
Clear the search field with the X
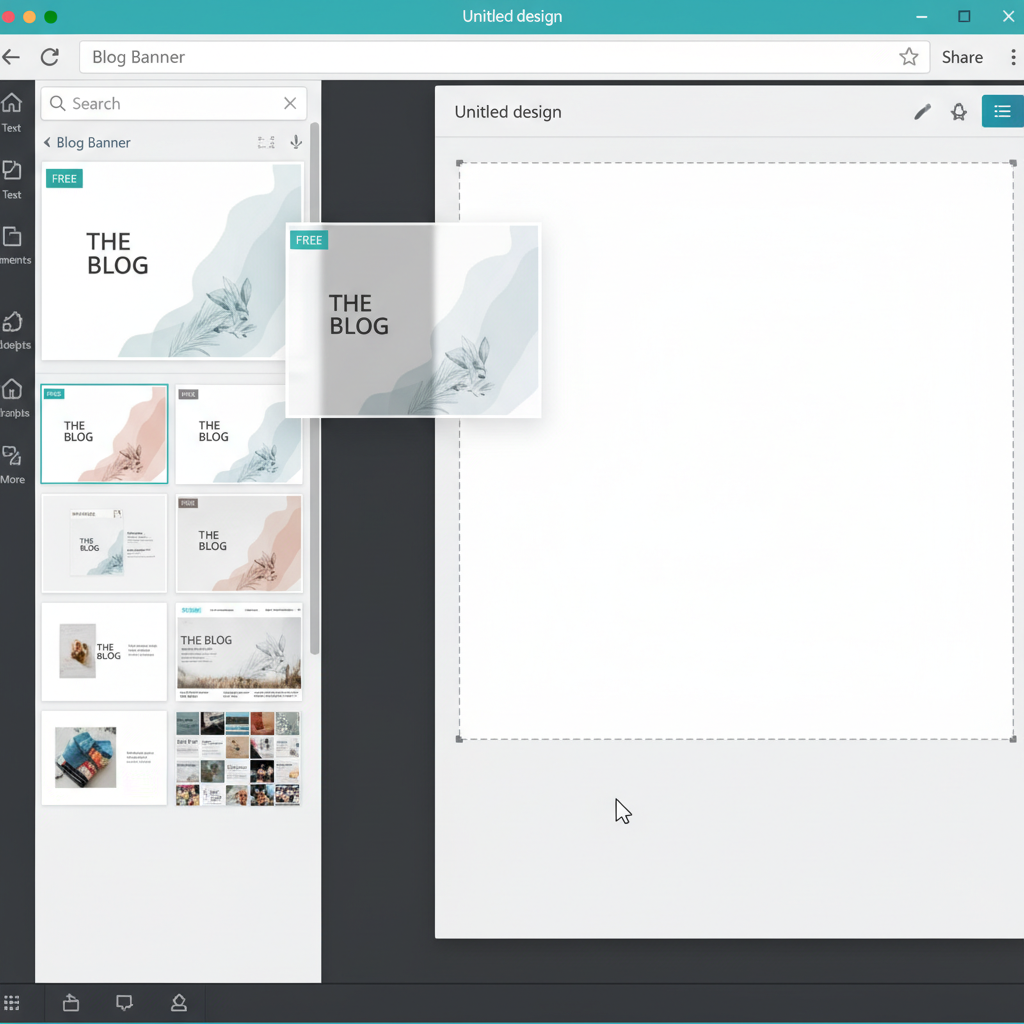pyautogui.click(x=289, y=103)
